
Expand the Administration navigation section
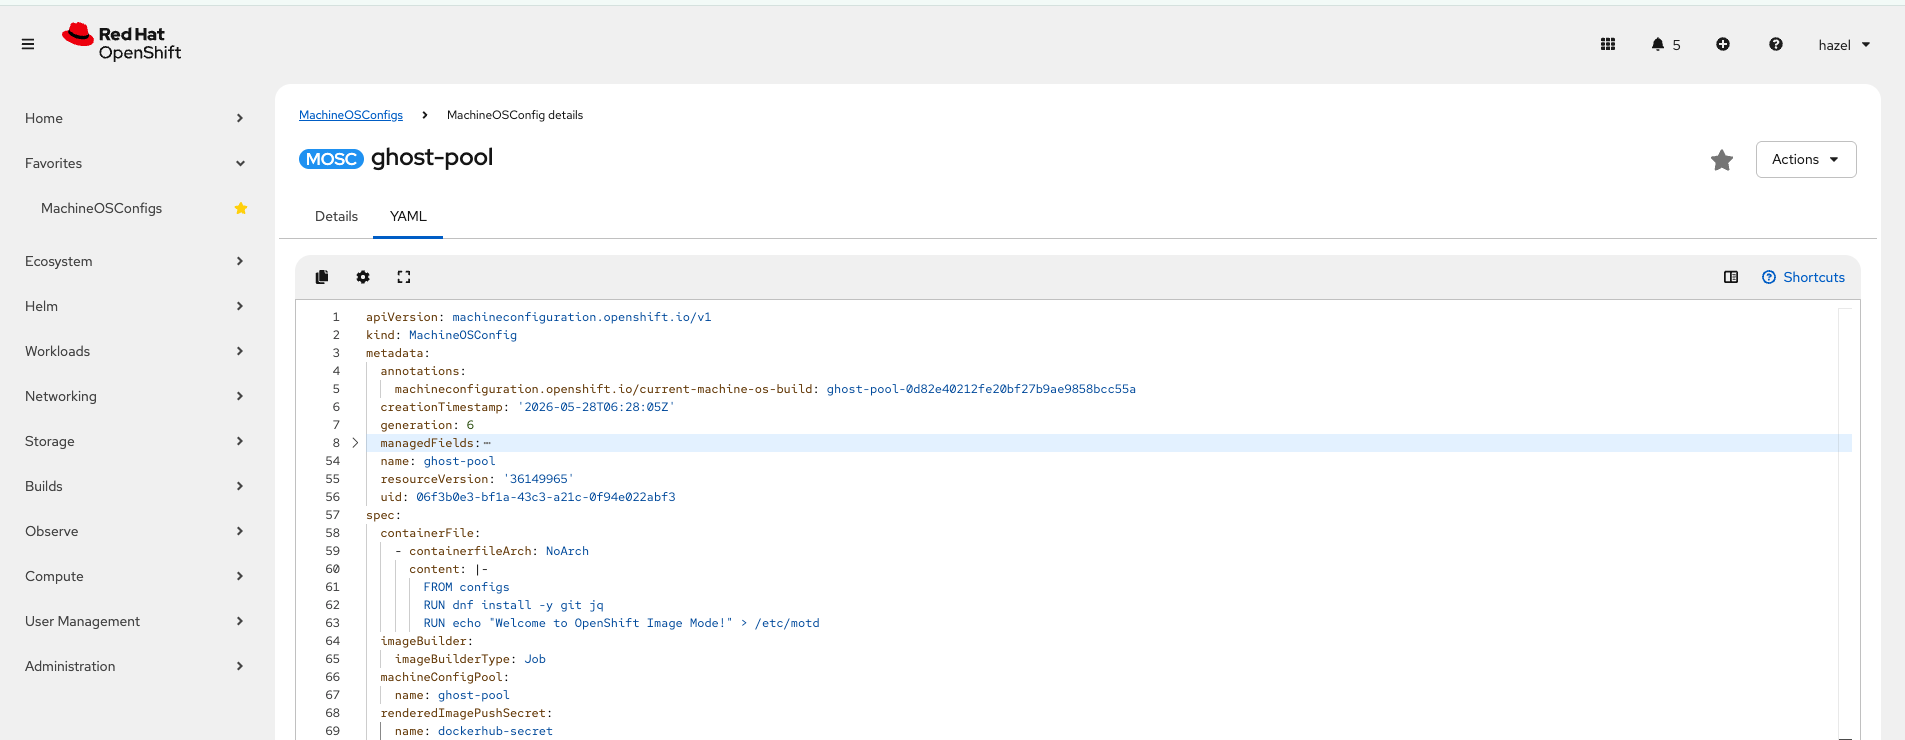(x=135, y=666)
